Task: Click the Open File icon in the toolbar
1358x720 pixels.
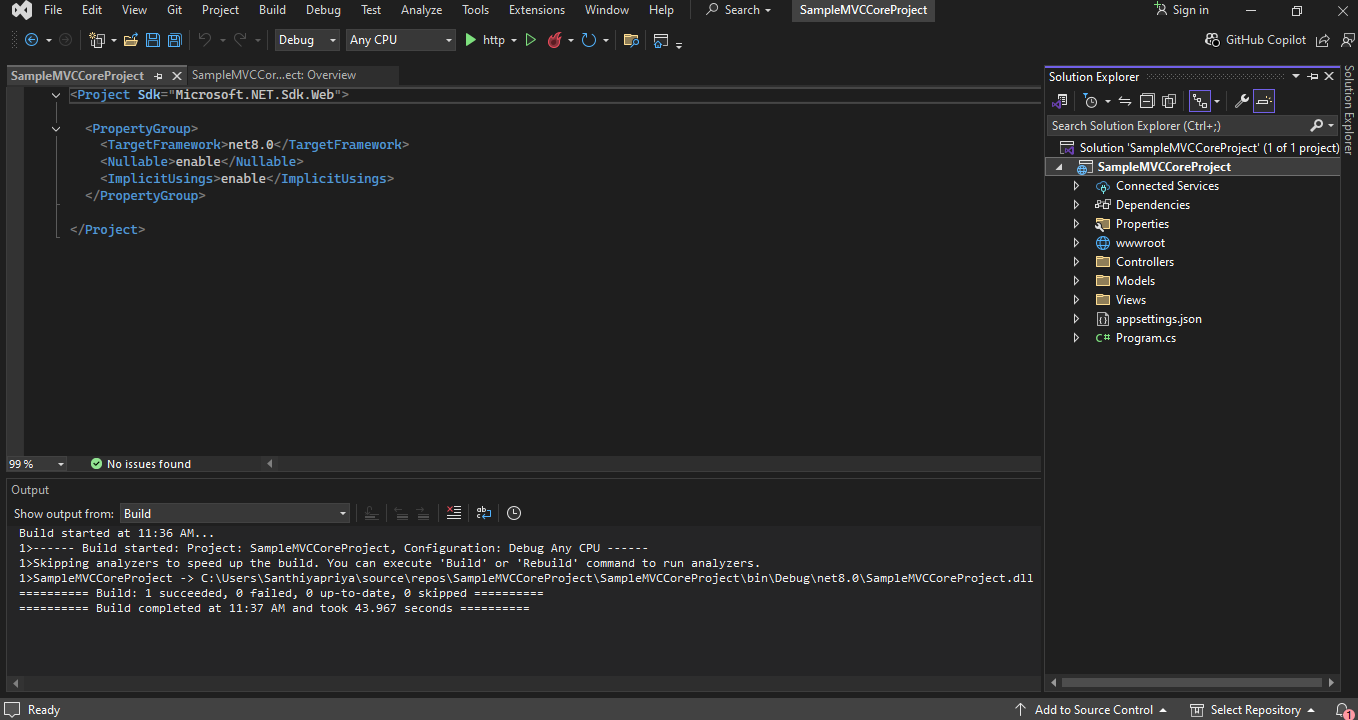Action: [131, 40]
